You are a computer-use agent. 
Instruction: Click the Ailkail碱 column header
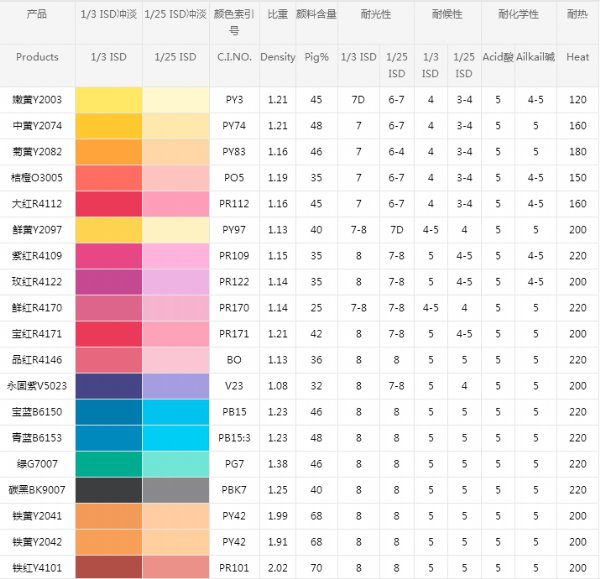[536, 58]
